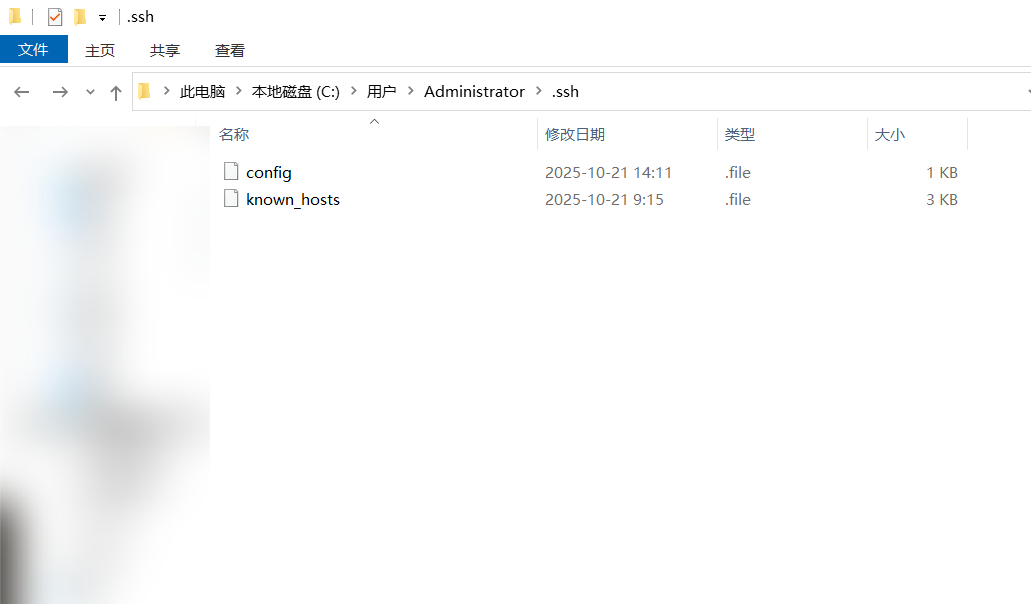Click the known_hosts file icon

click(x=231, y=199)
